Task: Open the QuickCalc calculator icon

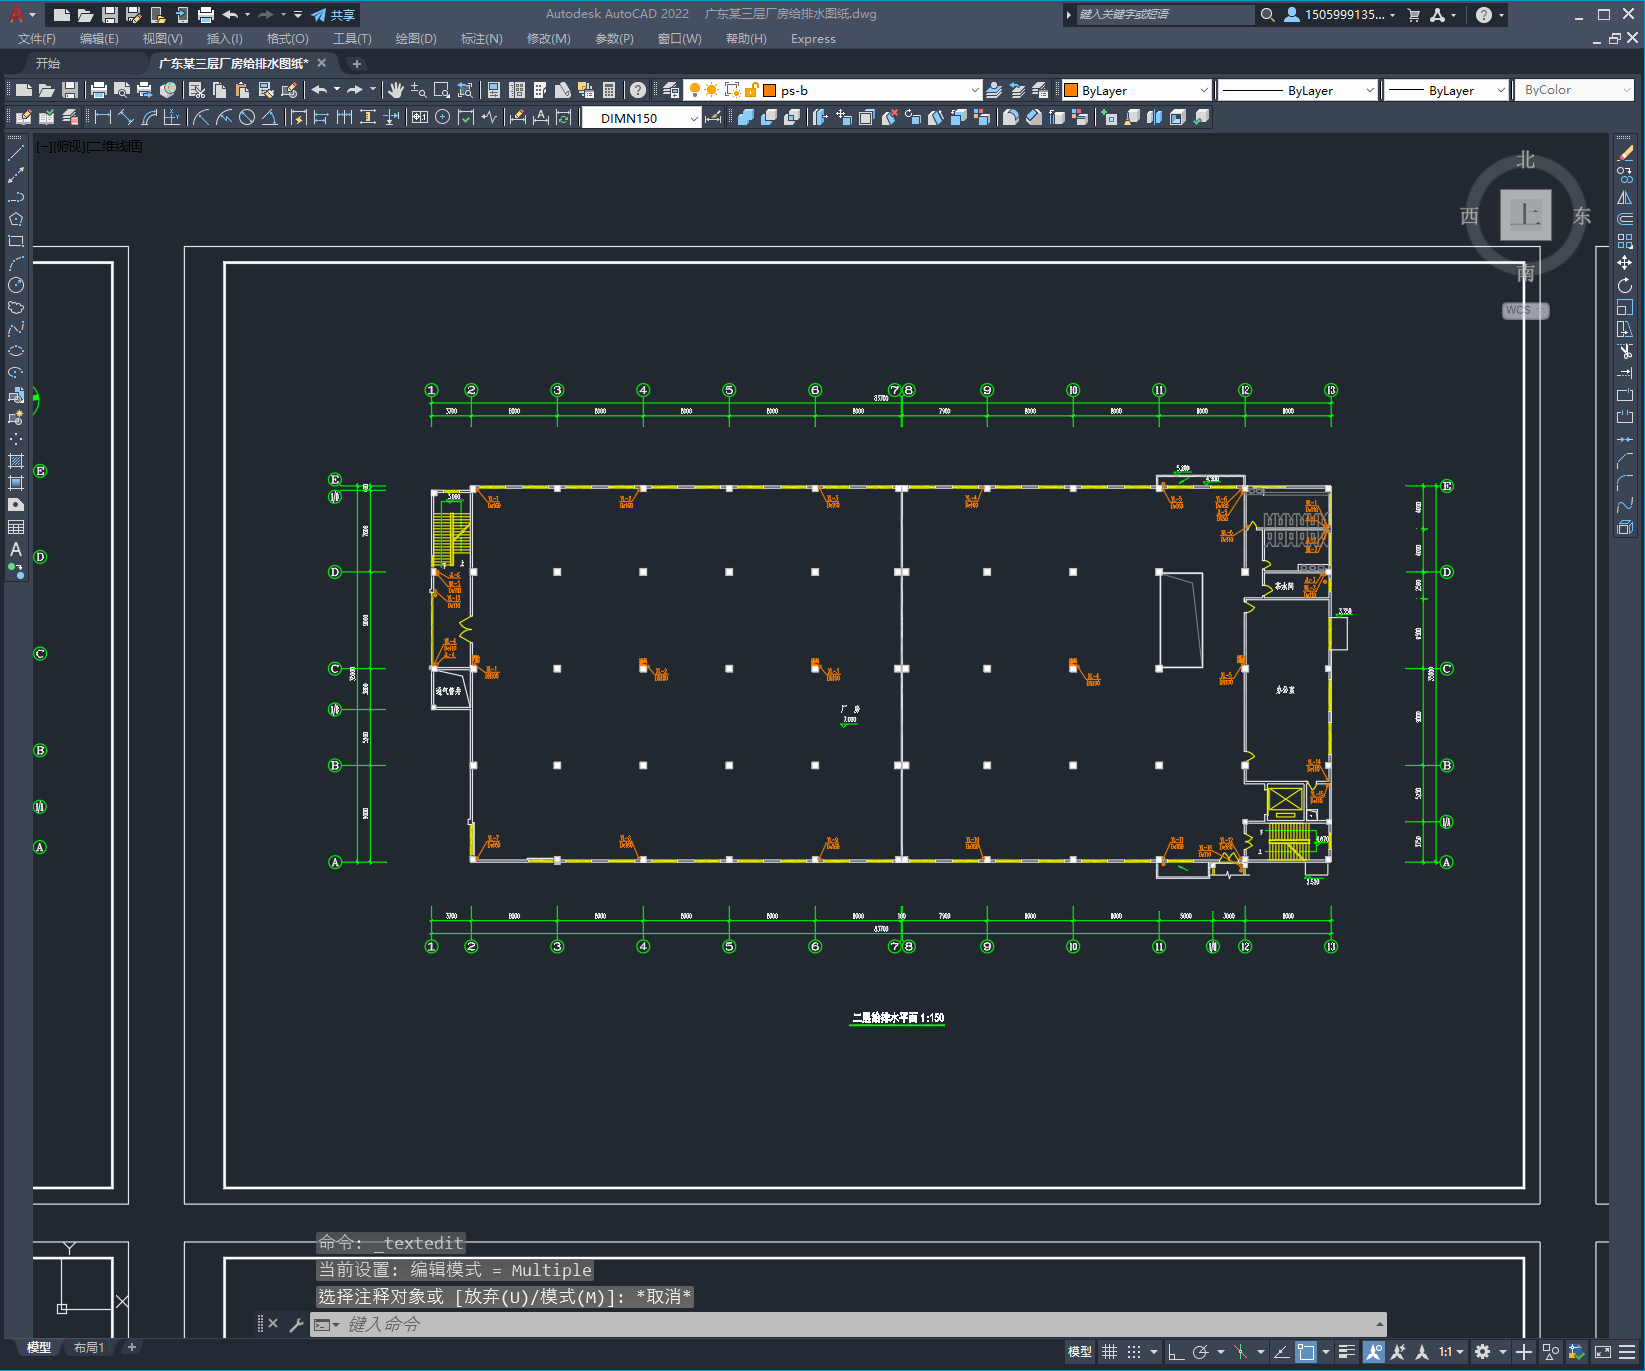Action: click(x=609, y=90)
